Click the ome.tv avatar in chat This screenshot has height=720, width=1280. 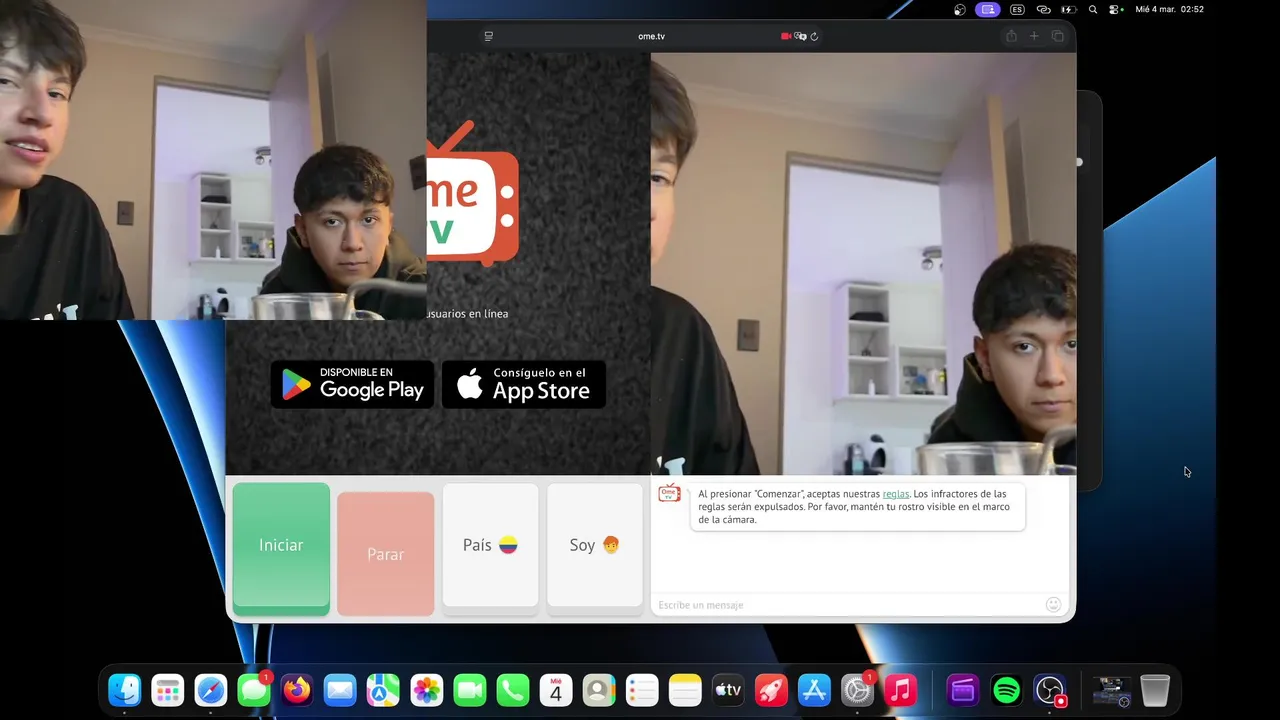[670, 493]
